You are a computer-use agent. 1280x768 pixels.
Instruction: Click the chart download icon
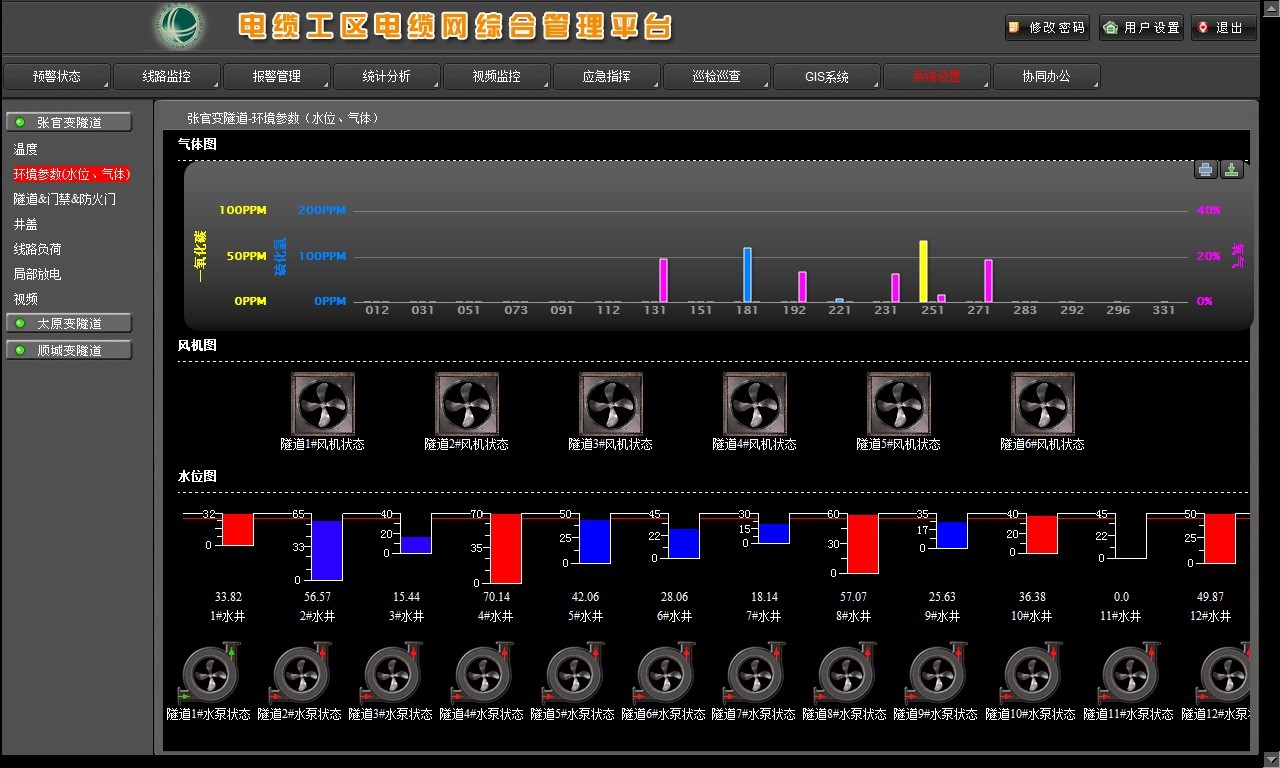pyautogui.click(x=1232, y=170)
